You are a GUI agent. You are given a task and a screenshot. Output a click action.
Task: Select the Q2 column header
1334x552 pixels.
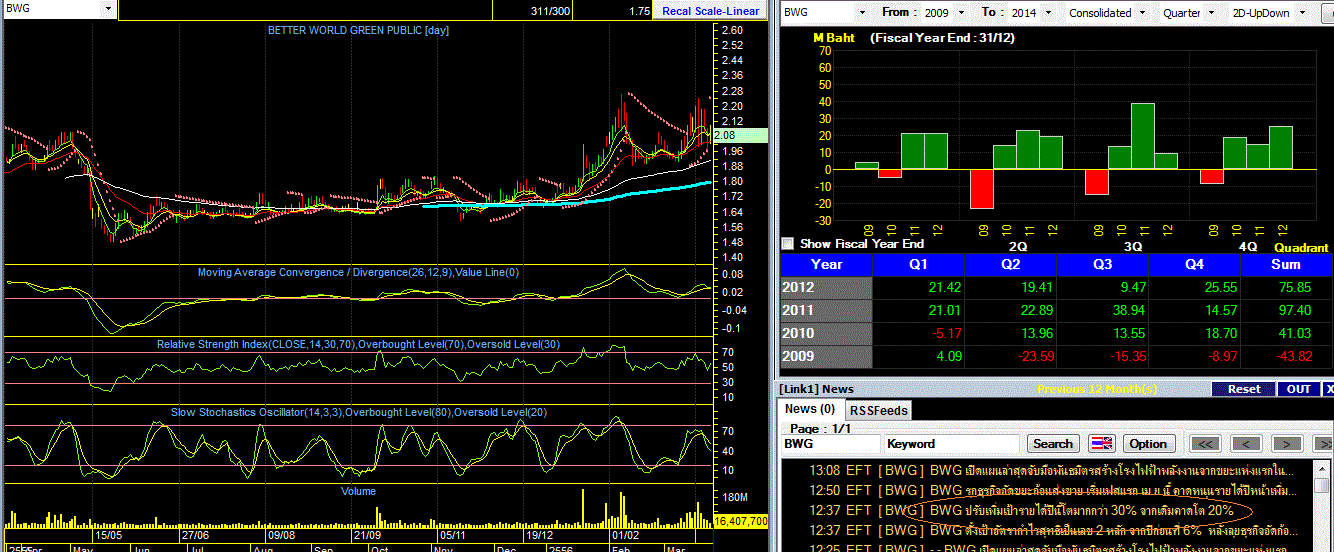coord(1011,264)
